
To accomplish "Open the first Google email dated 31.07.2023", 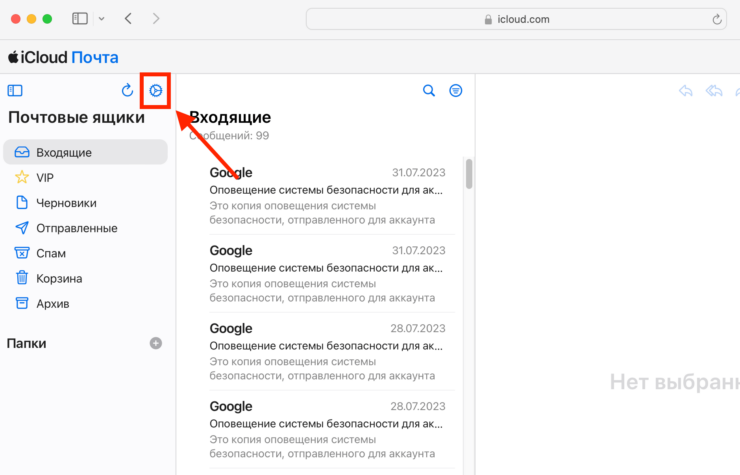I will [327, 195].
